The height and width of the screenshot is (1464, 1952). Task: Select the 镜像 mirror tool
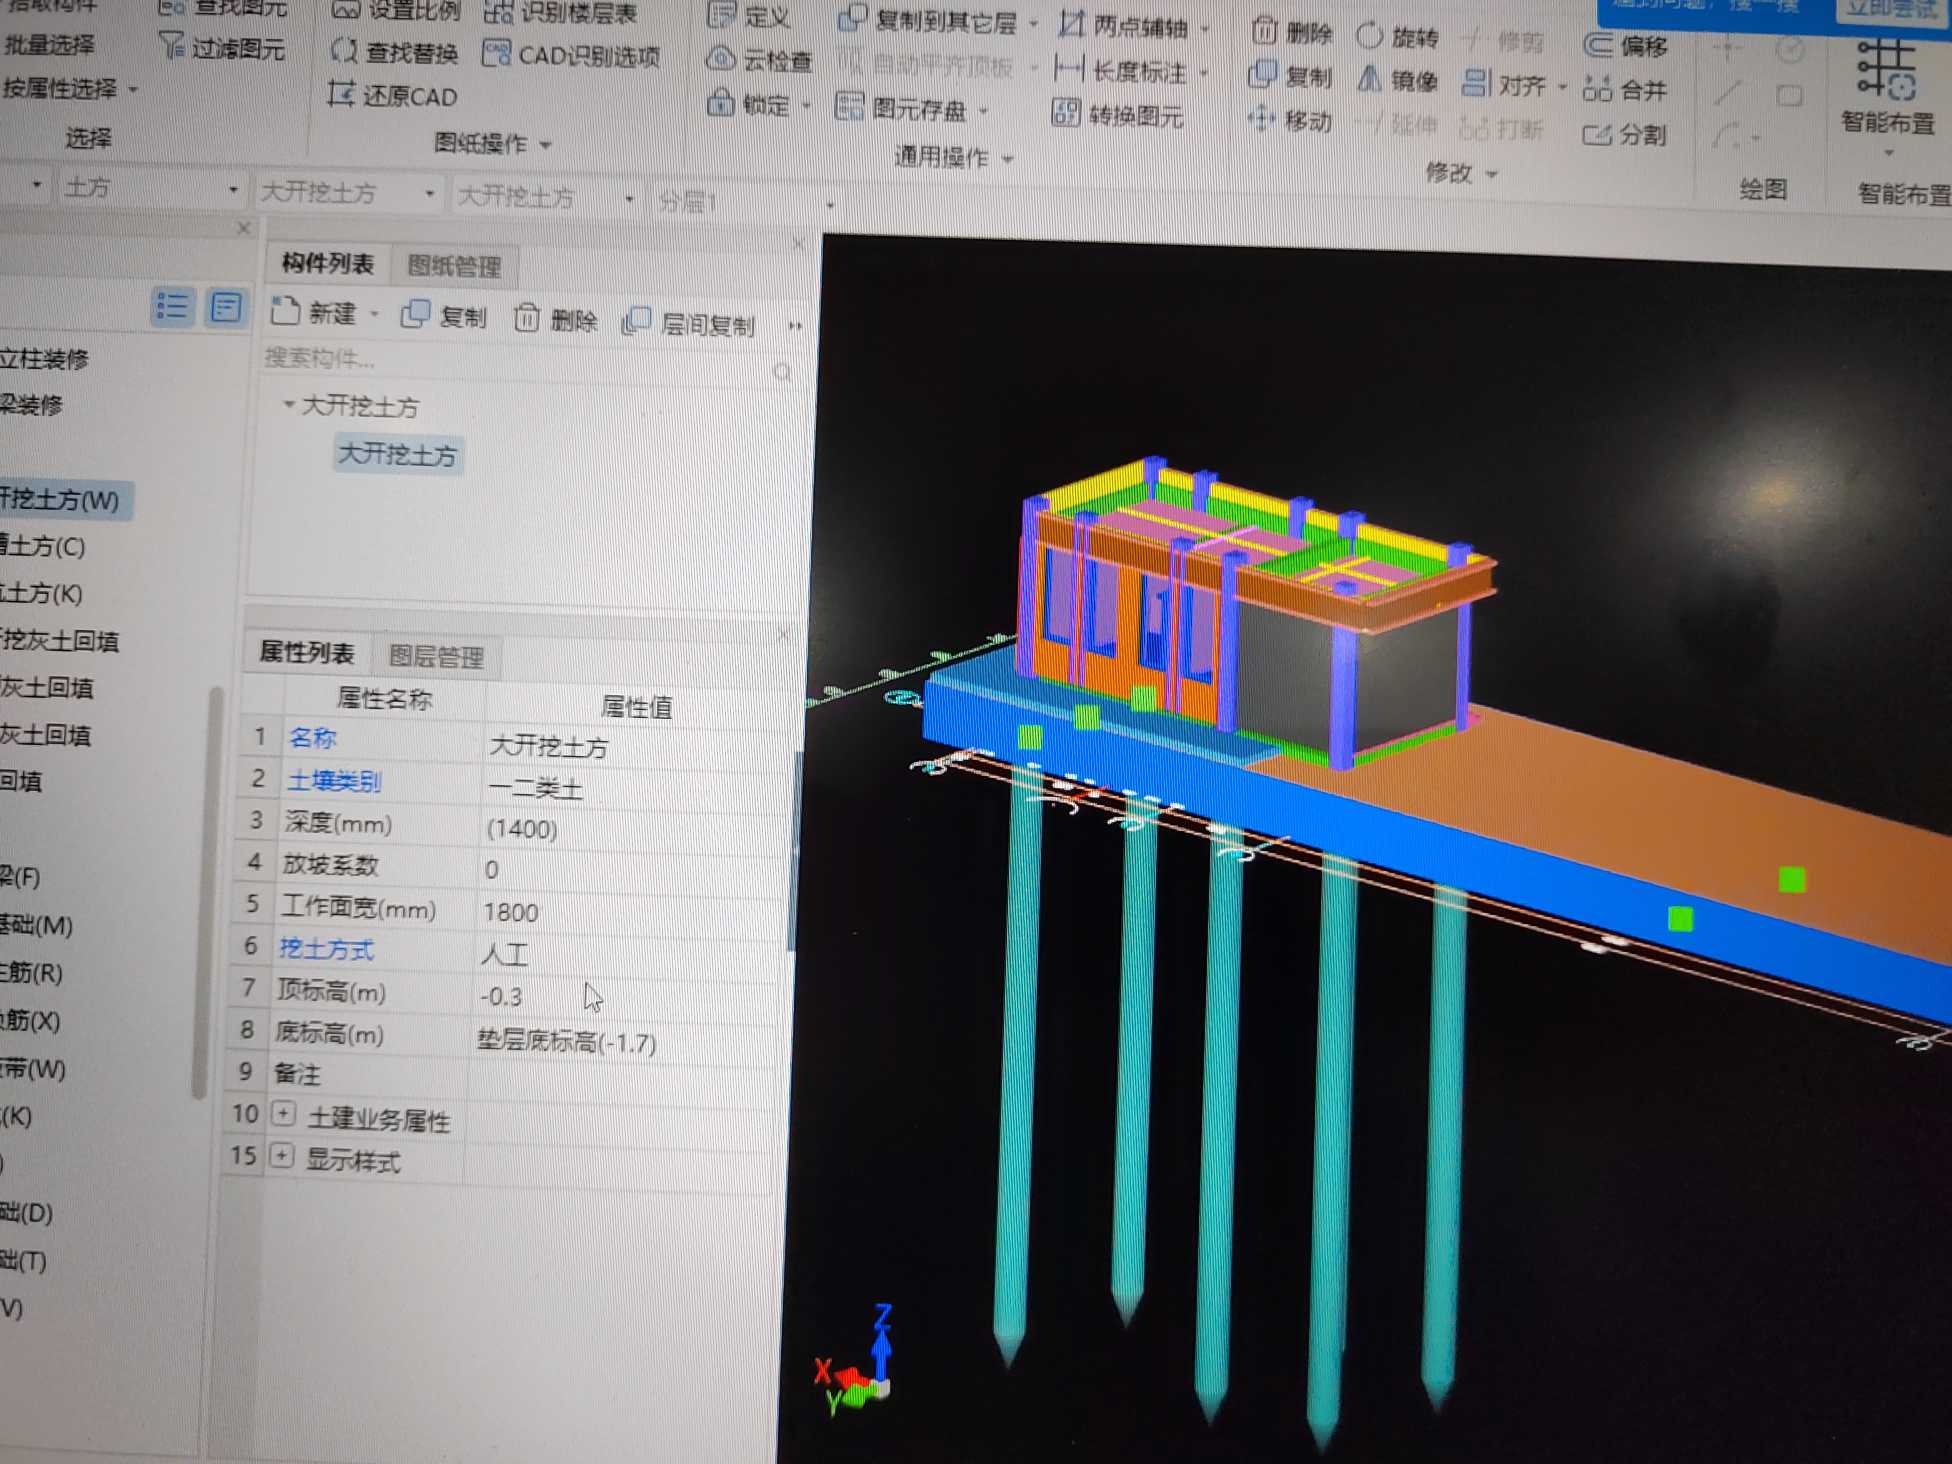pyautogui.click(x=1397, y=79)
